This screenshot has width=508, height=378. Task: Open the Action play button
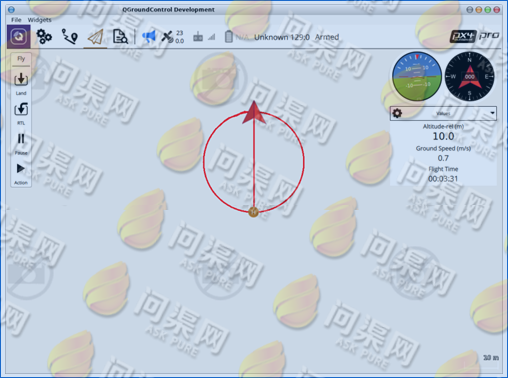coord(21,174)
